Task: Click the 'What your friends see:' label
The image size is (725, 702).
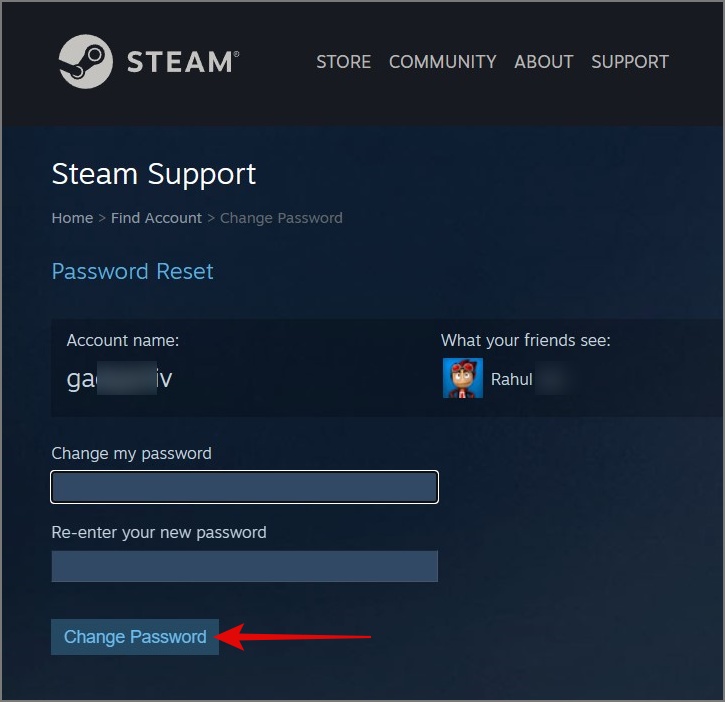Action: coord(526,340)
